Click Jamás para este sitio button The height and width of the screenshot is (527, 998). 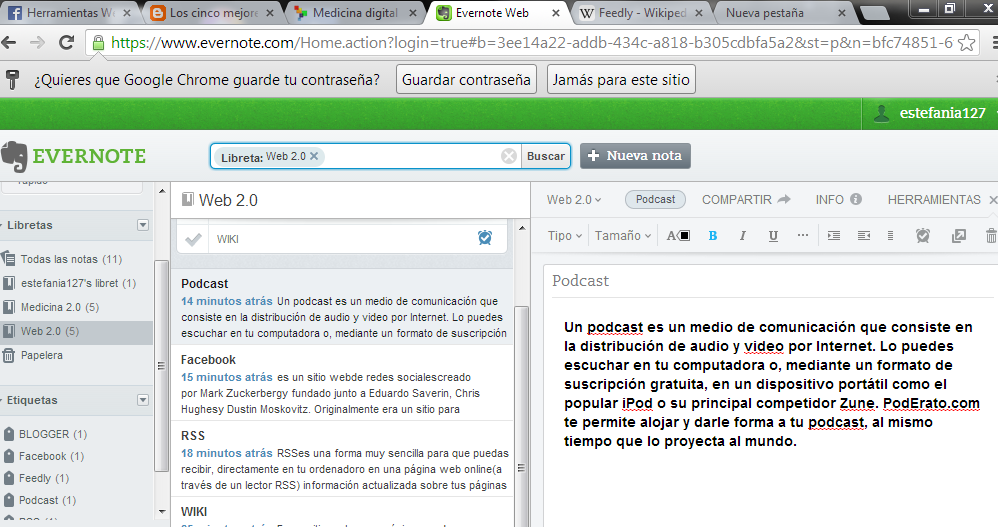(621, 80)
